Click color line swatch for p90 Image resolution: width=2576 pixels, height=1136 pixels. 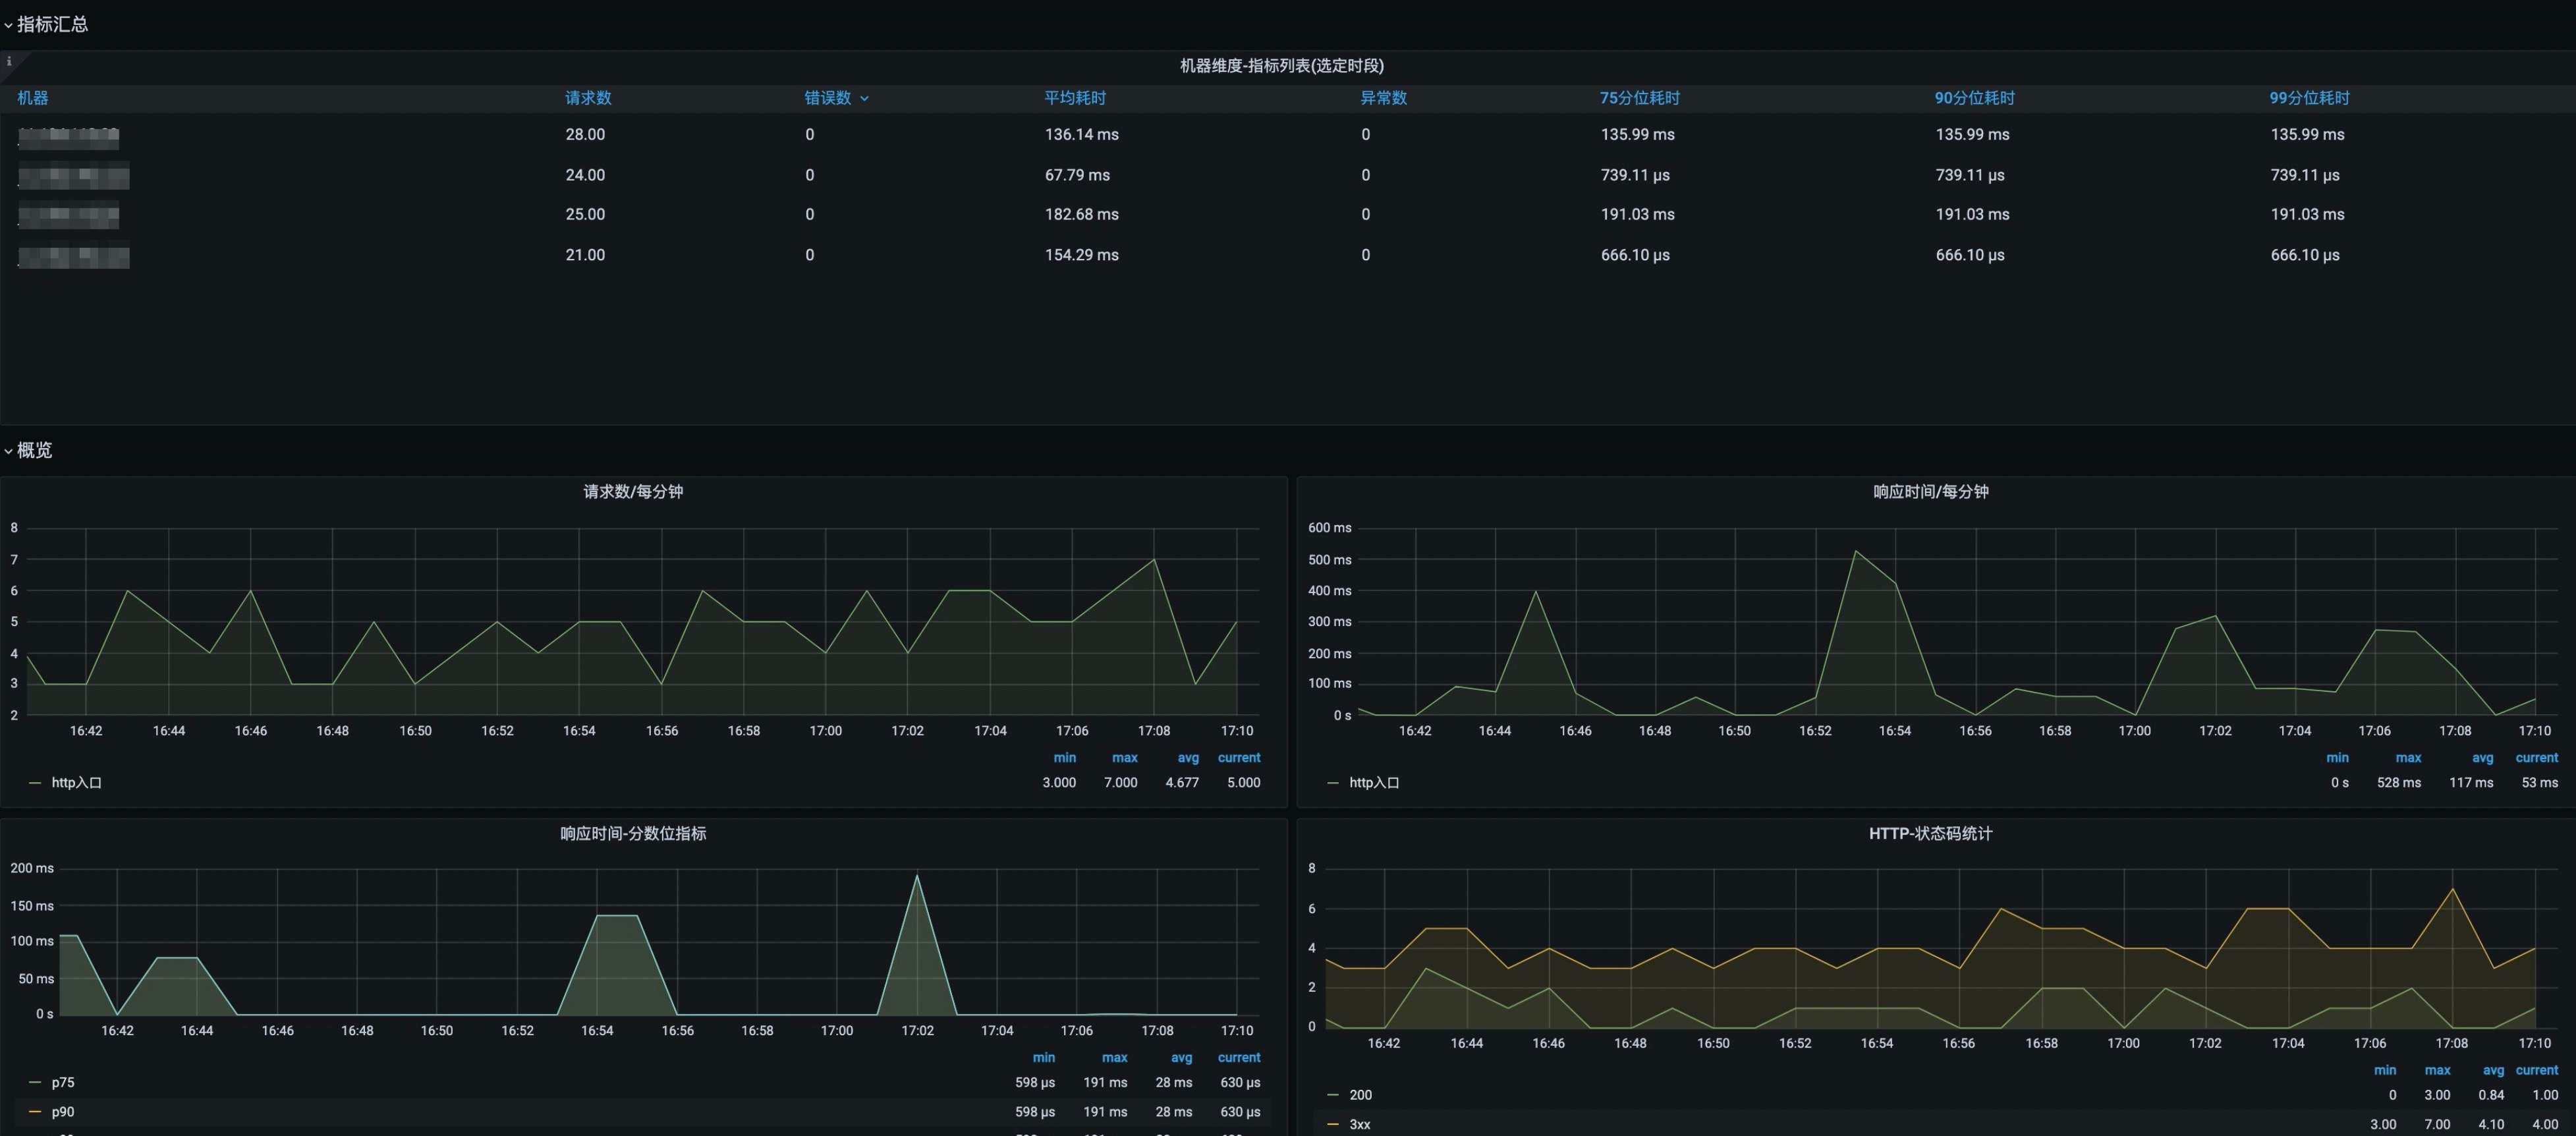[35, 1111]
